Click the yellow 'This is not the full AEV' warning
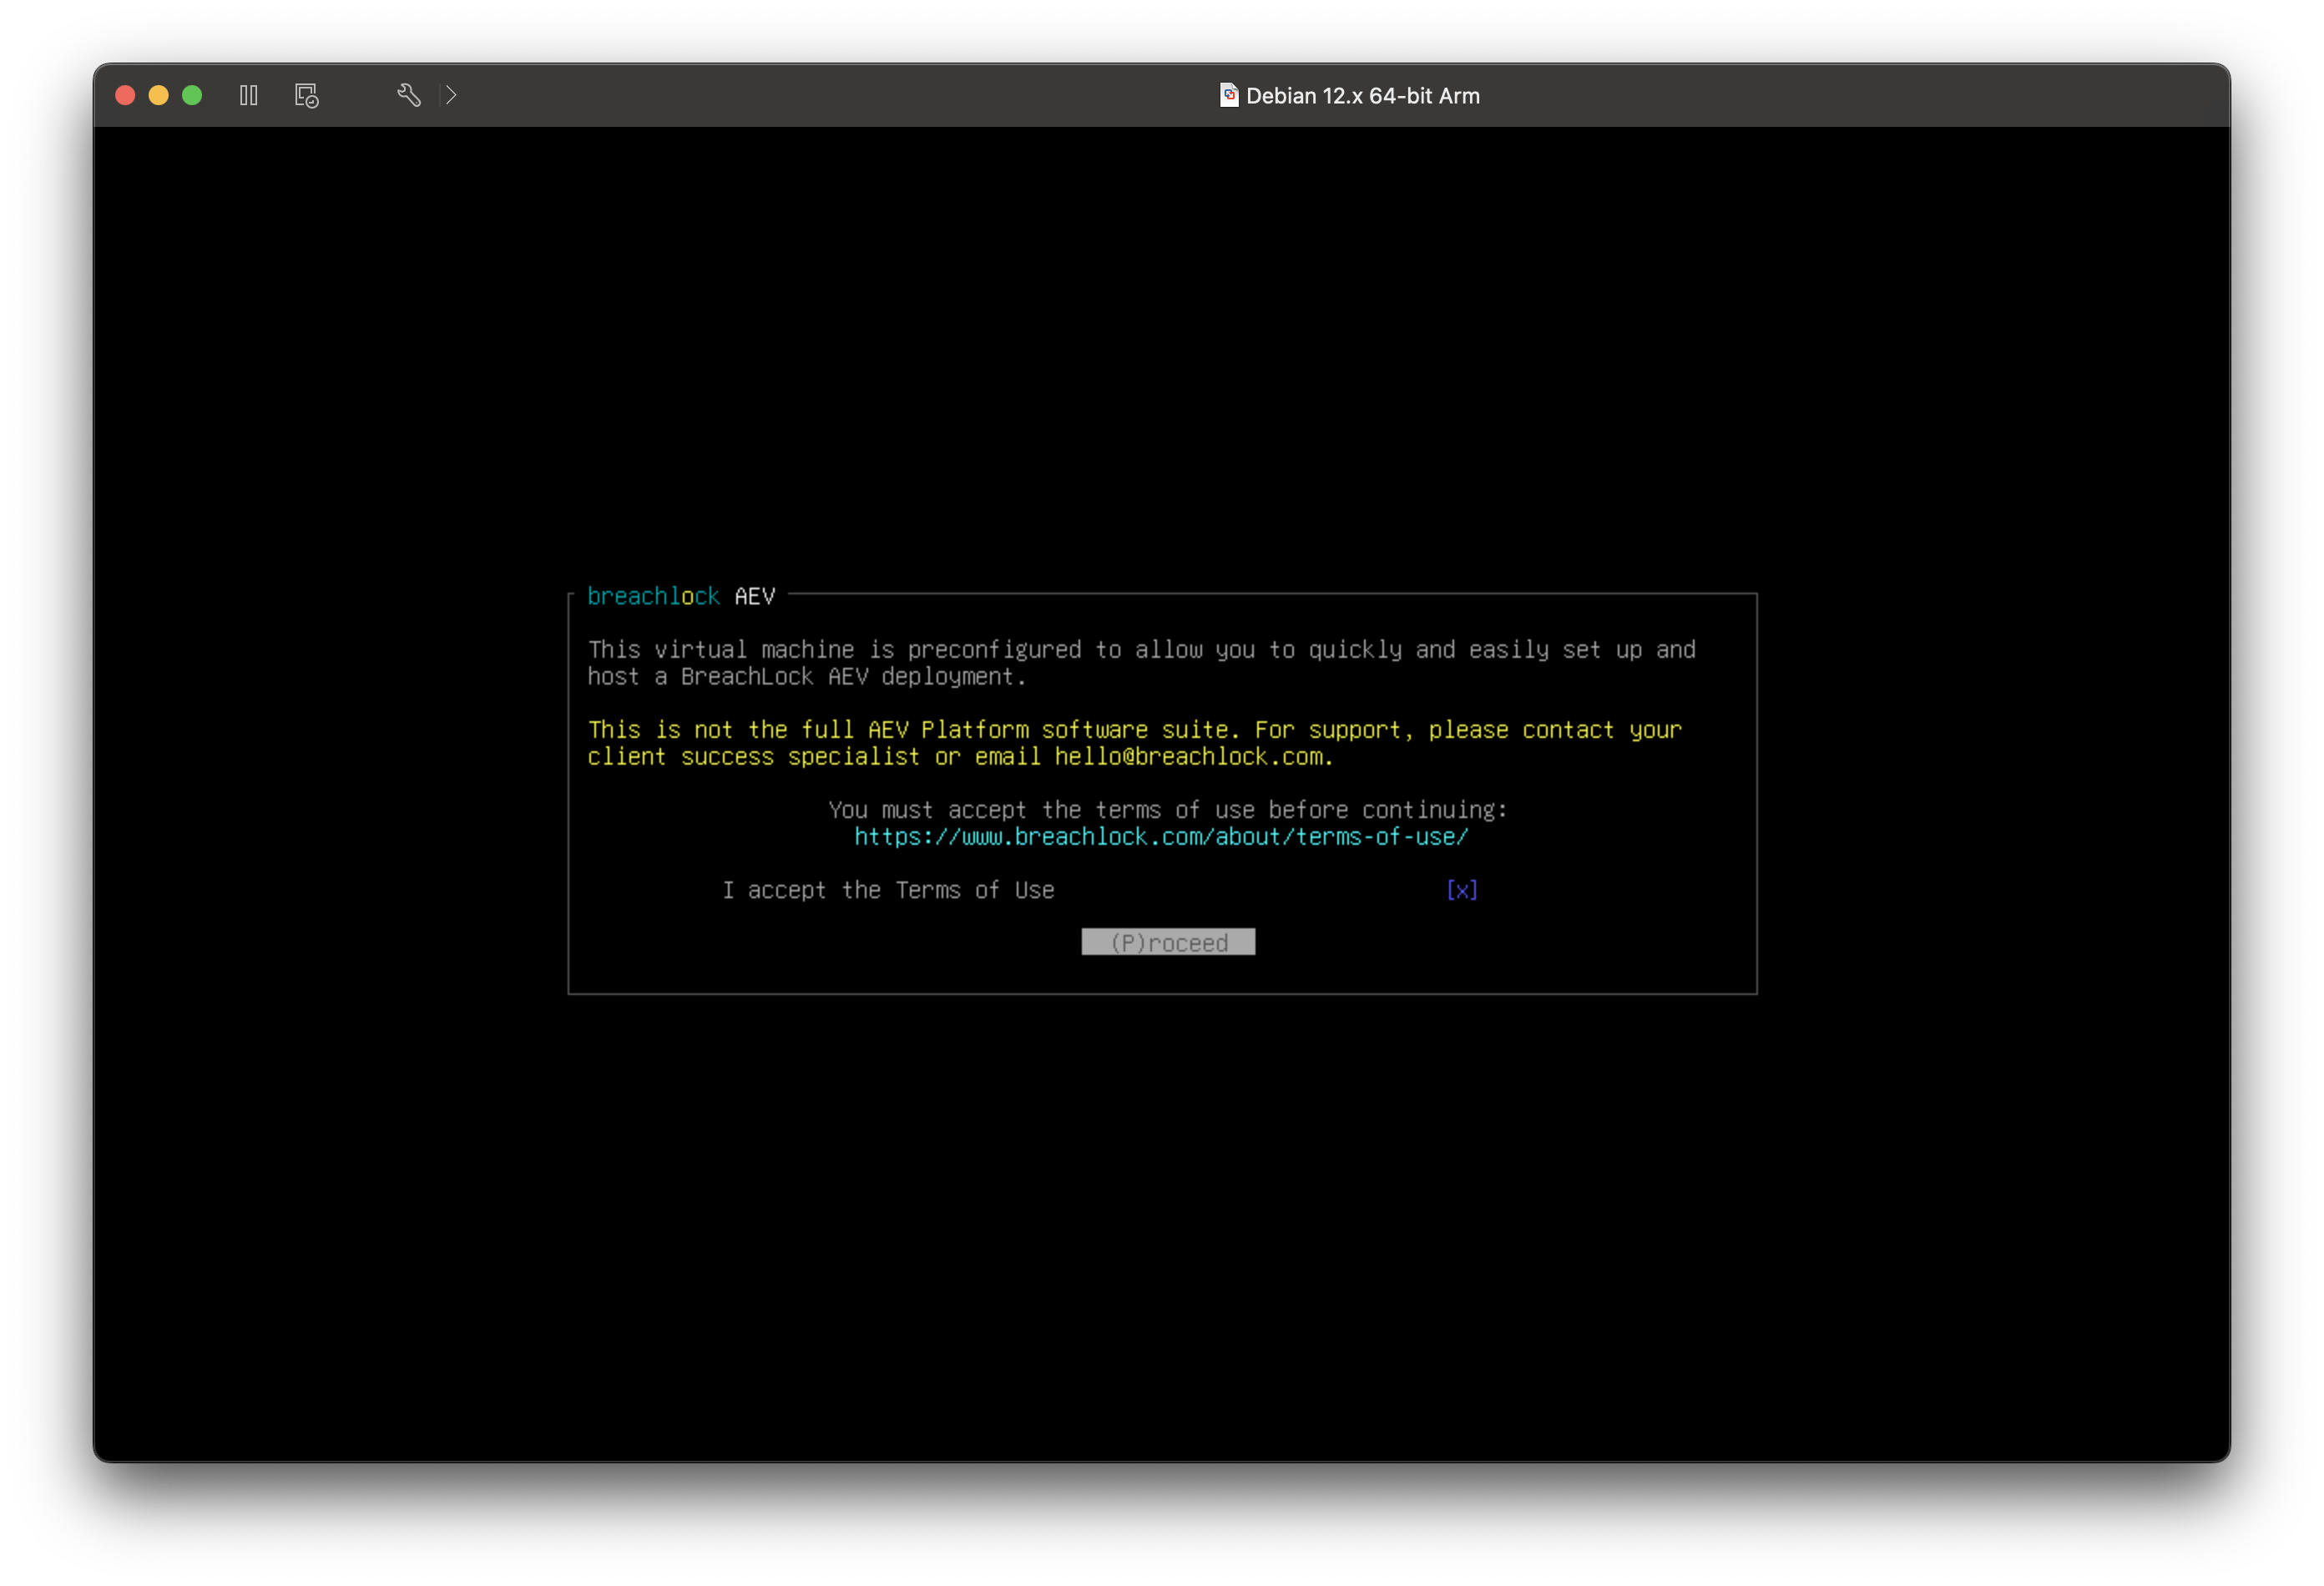2324x1586 pixels. [1134, 743]
